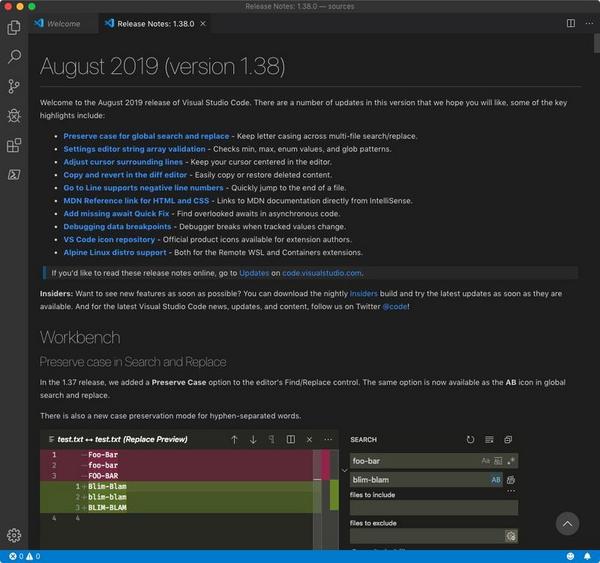Open the Explorer view in activity bar
Viewport: 600px width, 563px height.
click(x=14, y=27)
